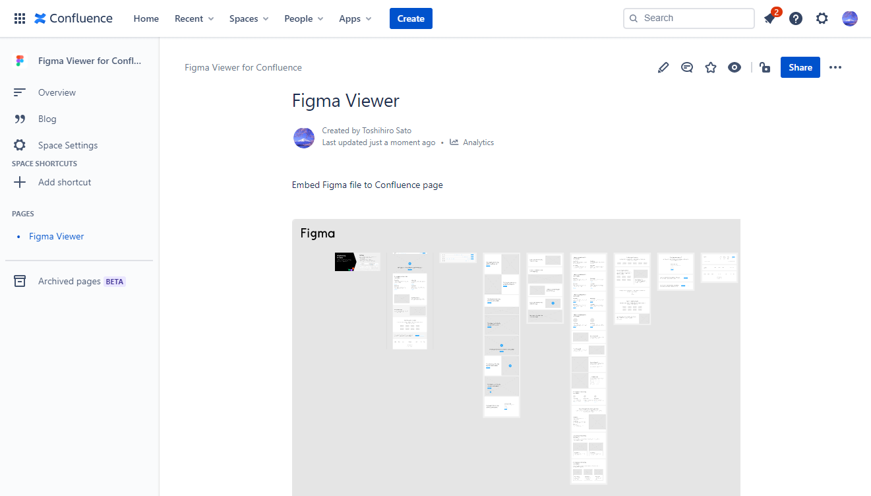
Task: Open the notifications bell
Action: (x=770, y=18)
